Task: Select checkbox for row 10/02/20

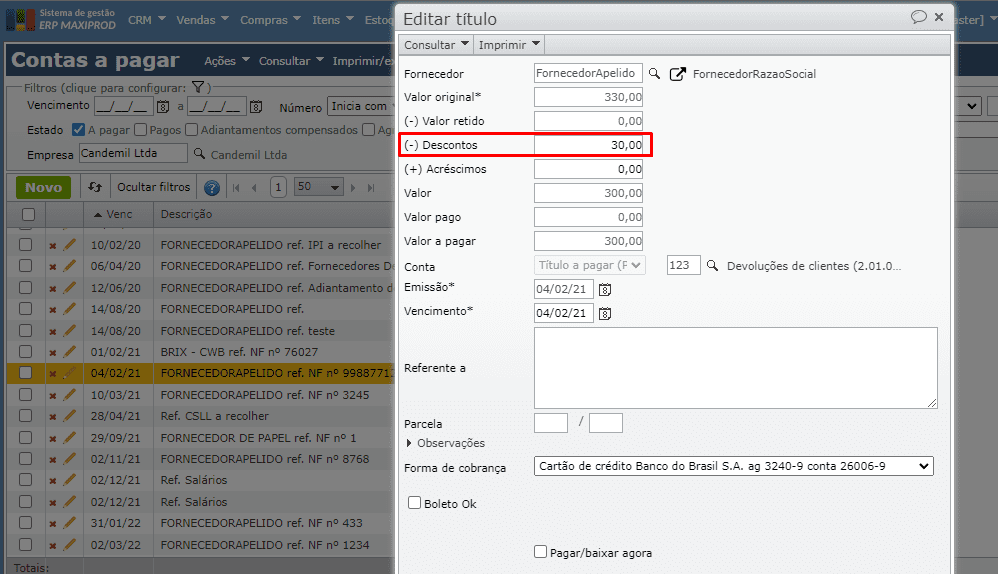Action: 25,244
